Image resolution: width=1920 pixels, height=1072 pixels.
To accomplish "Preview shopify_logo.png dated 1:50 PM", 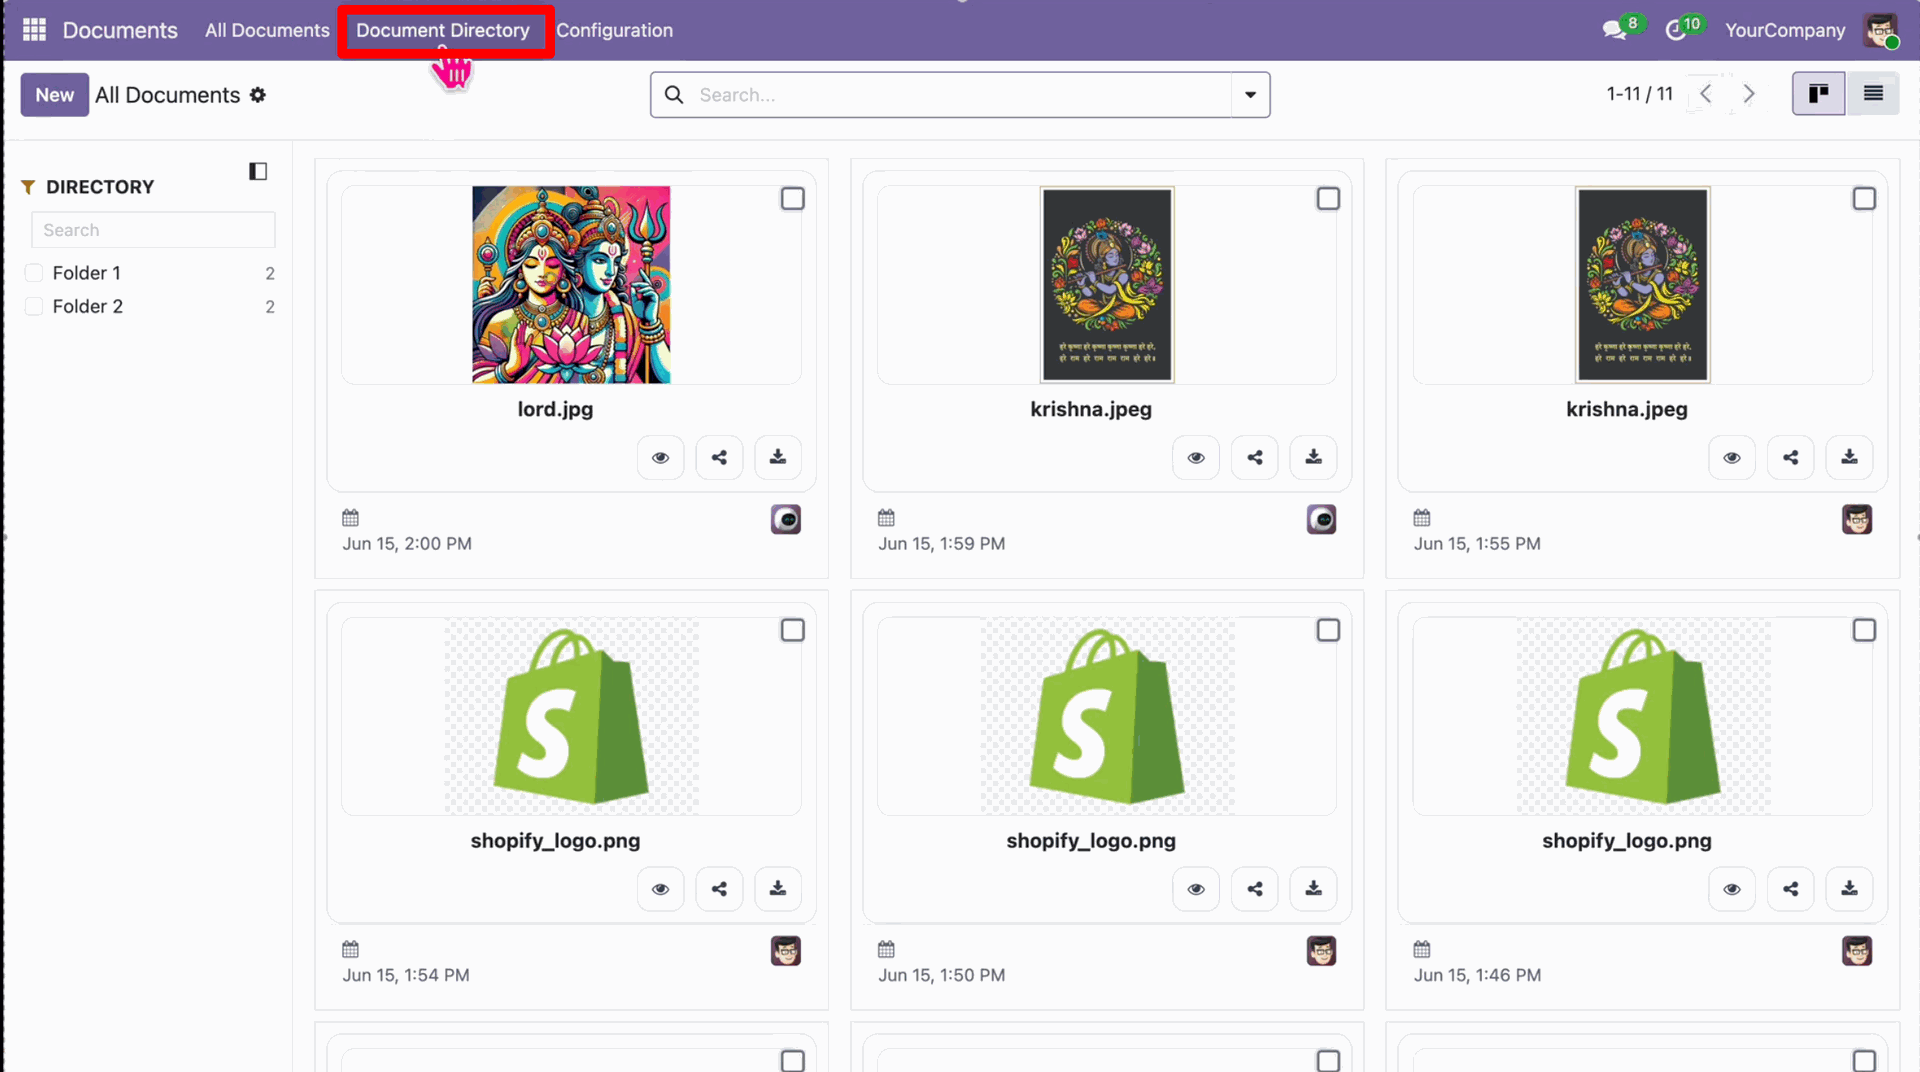I will [x=1196, y=889].
